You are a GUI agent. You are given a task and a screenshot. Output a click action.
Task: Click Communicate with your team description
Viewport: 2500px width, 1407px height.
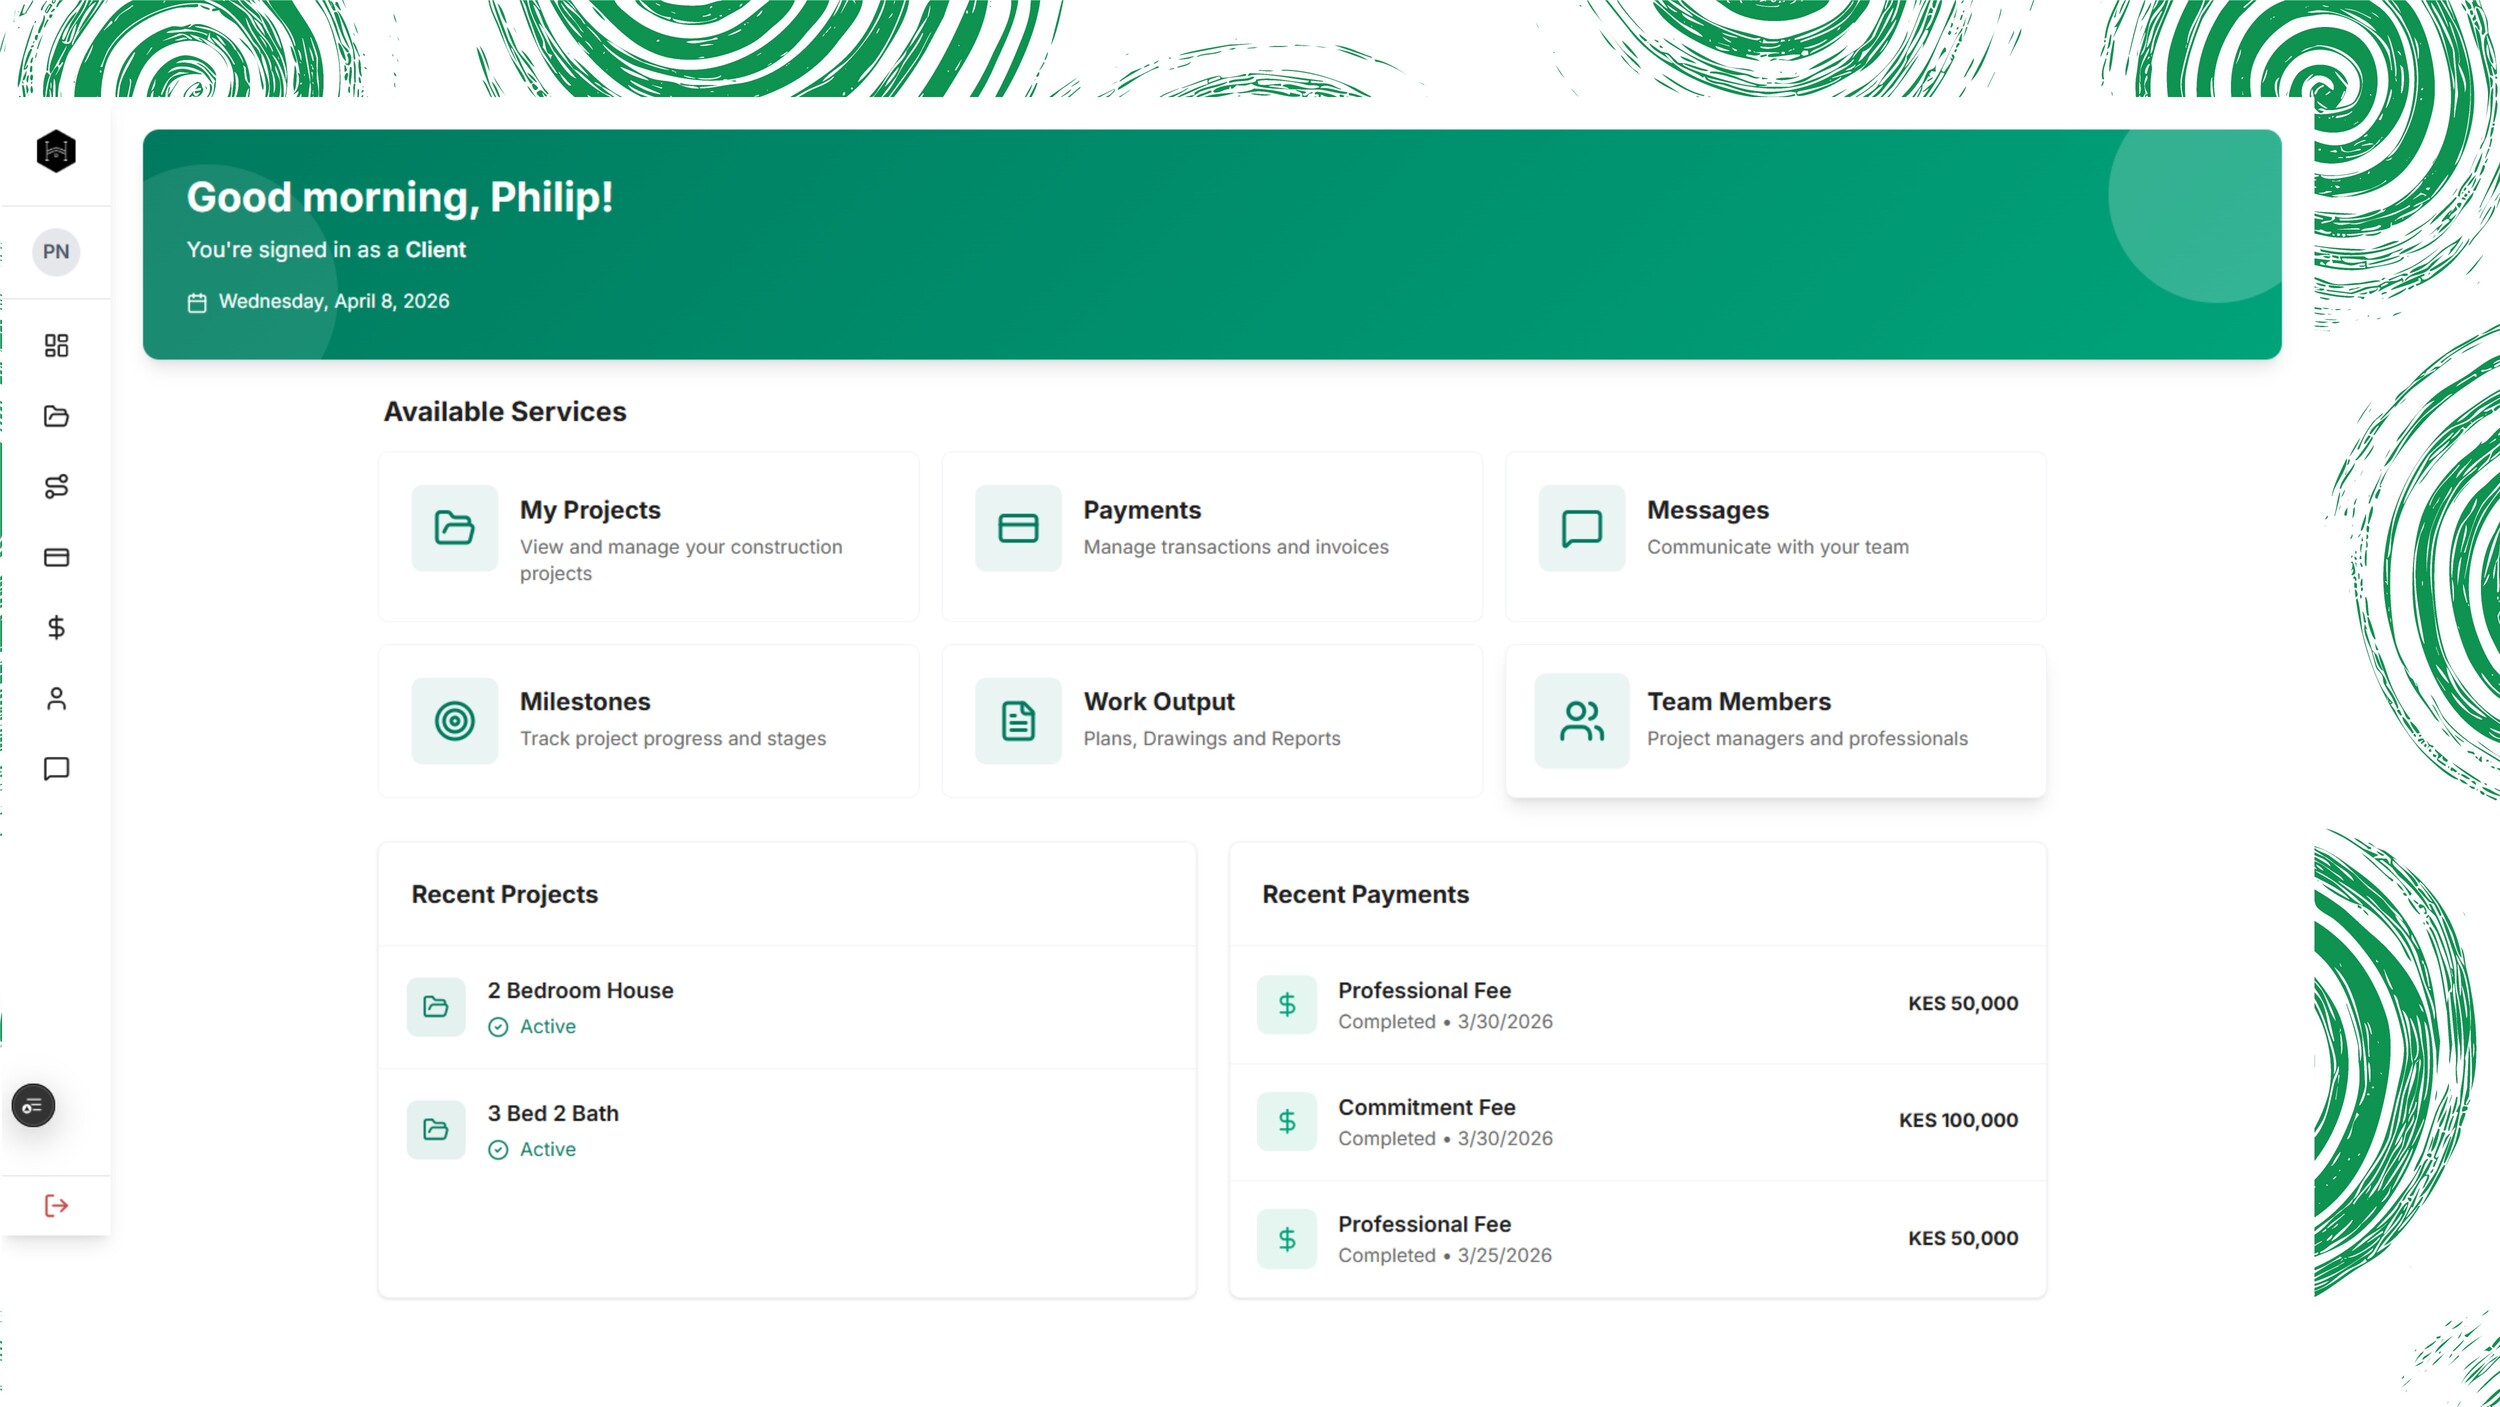point(1778,547)
